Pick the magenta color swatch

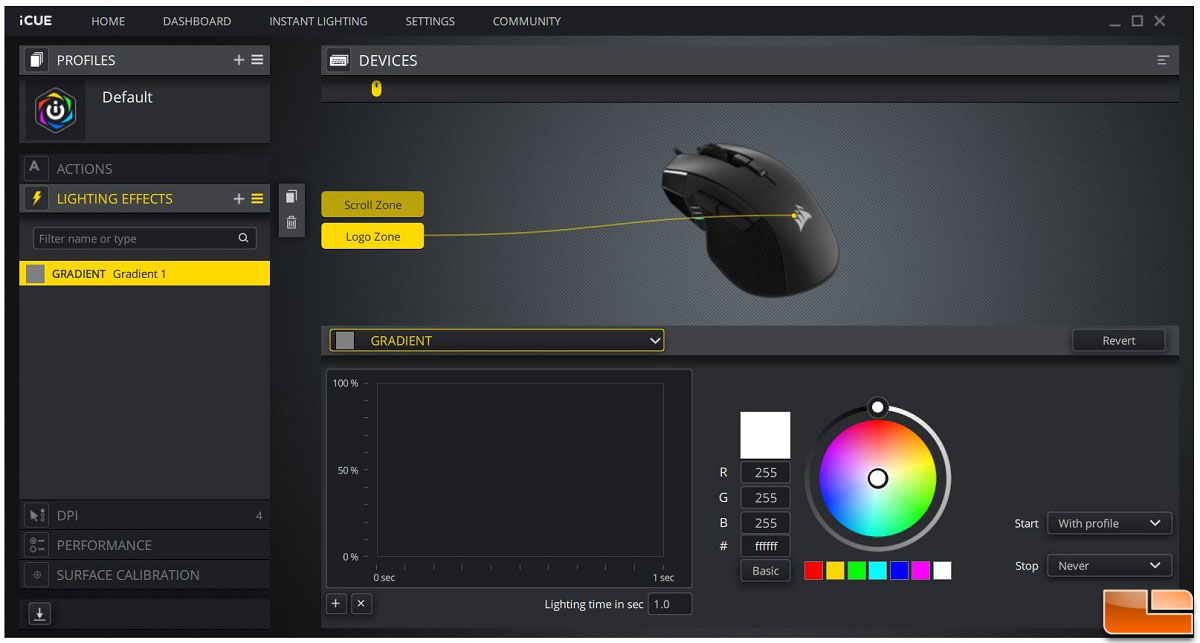(920, 571)
